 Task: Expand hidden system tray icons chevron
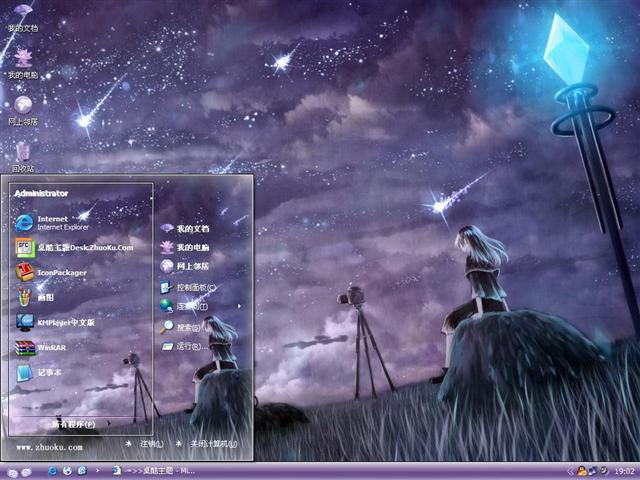click(570, 471)
